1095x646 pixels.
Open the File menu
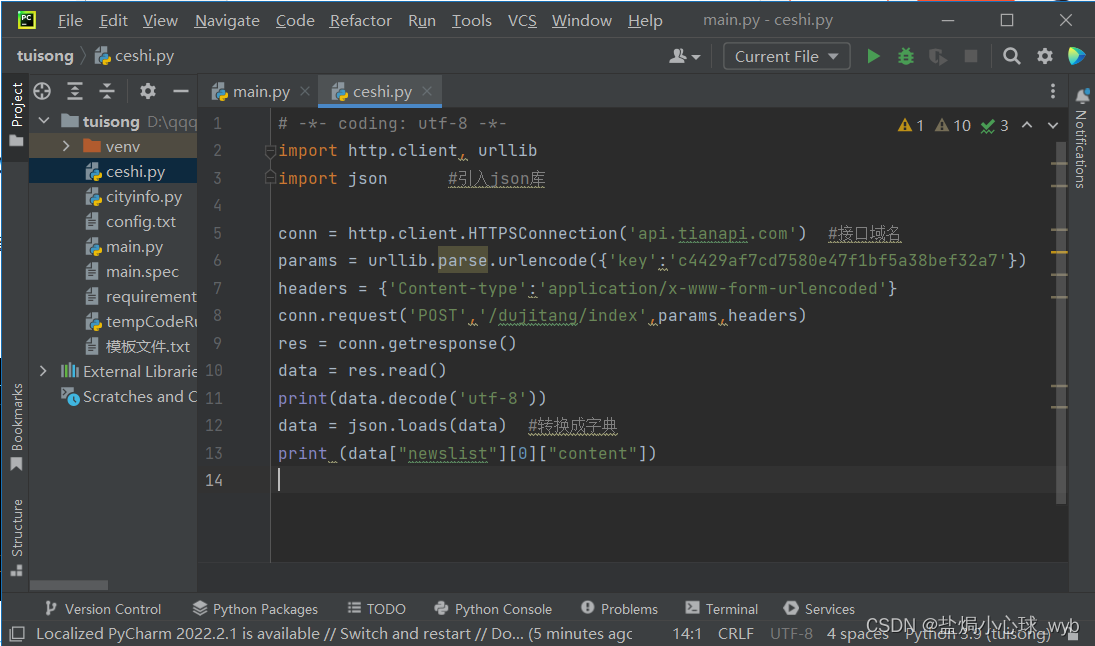tap(70, 20)
